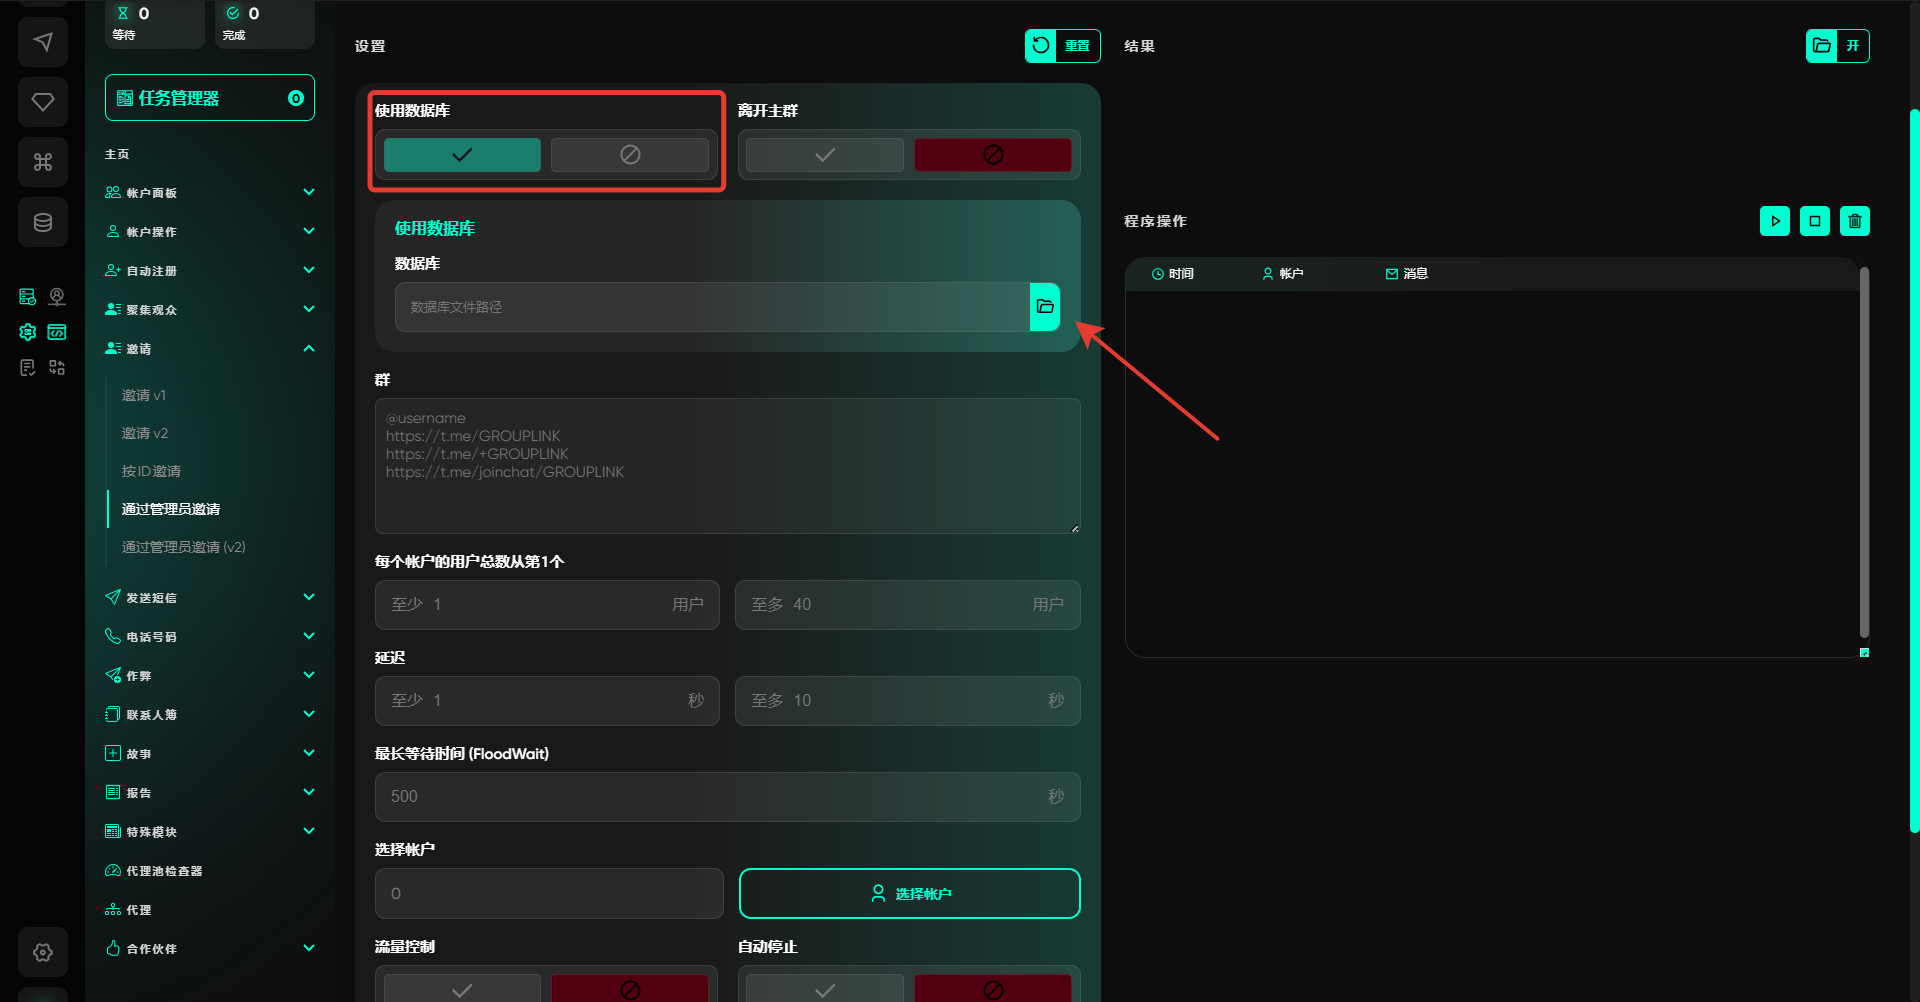Click the paper plane icon in left sidebar

(x=43, y=42)
